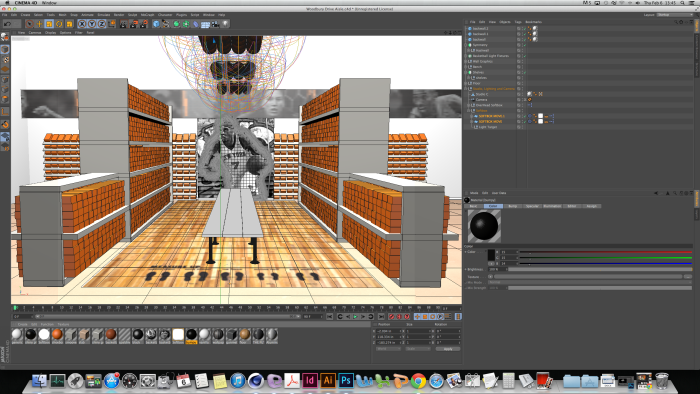Viewport: 700px width, 394px height.
Task: Toggle Y-axis lock
Action: [x=92, y=24]
